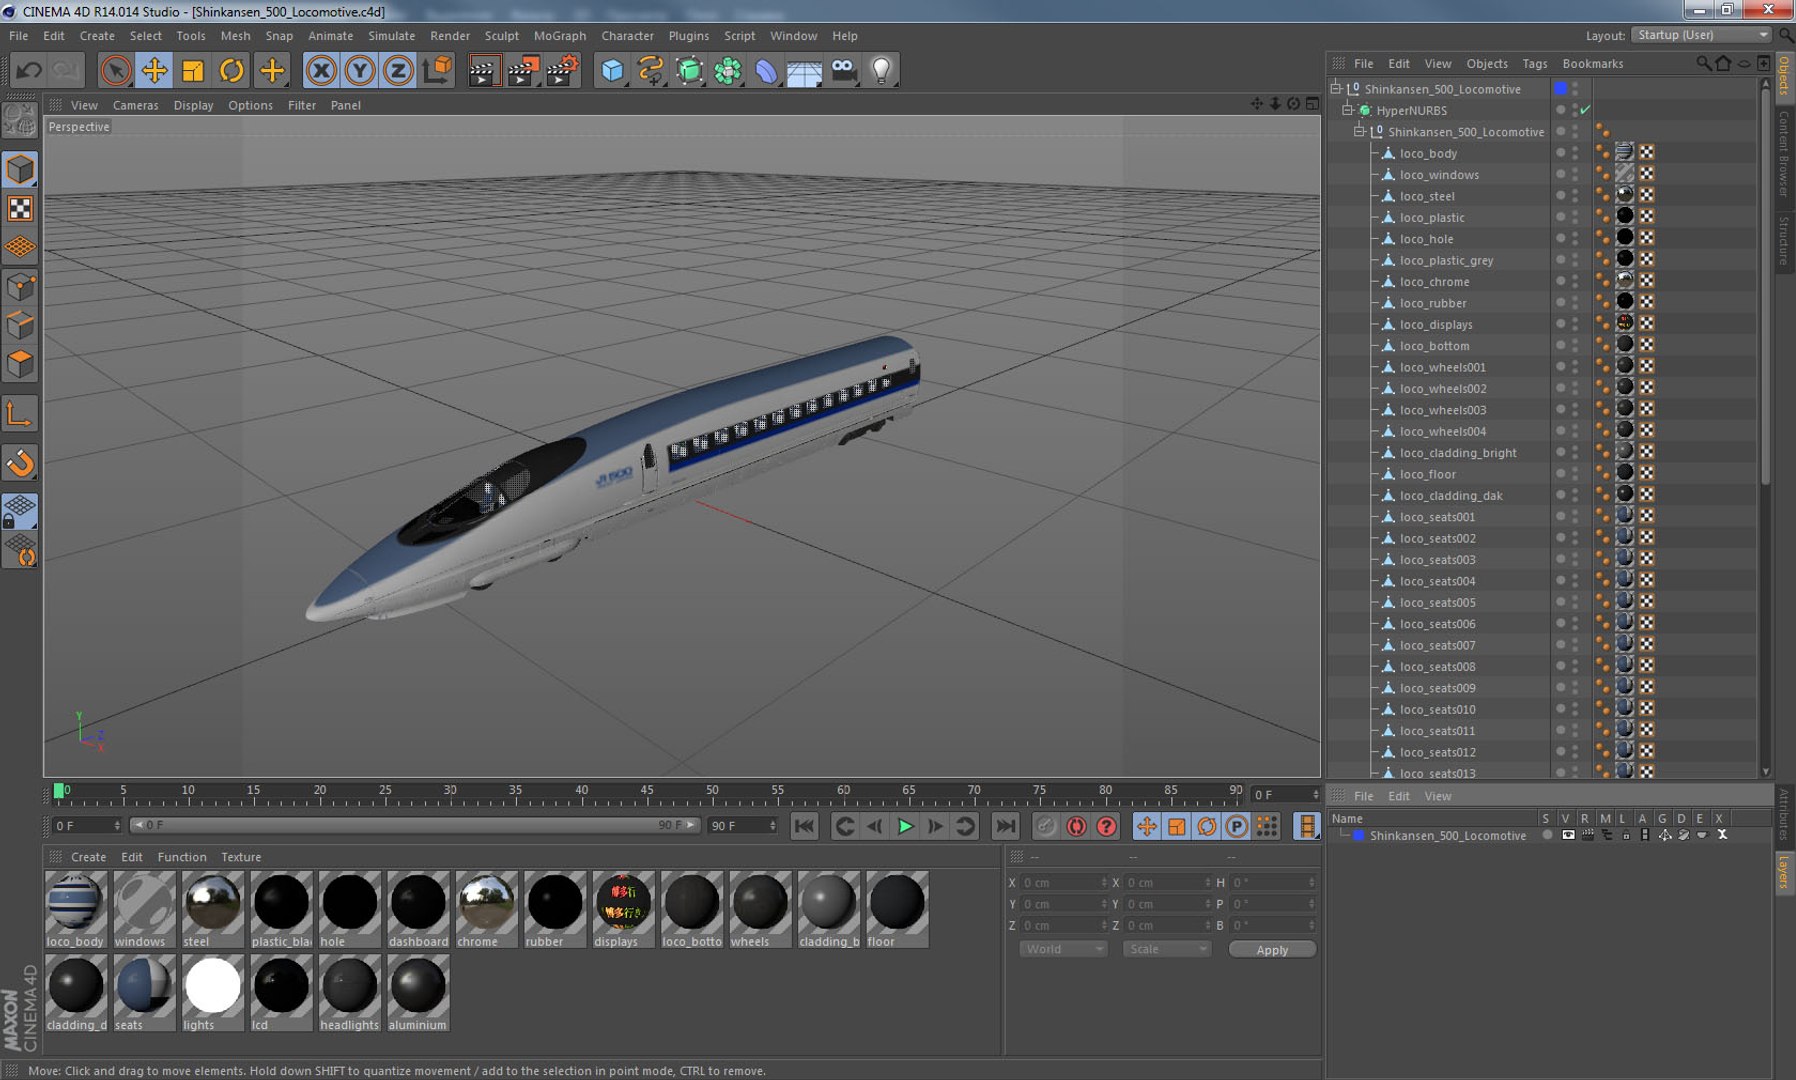Open the MoGraph menu
Viewport: 1796px width, 1080px height.
[560, 36]
